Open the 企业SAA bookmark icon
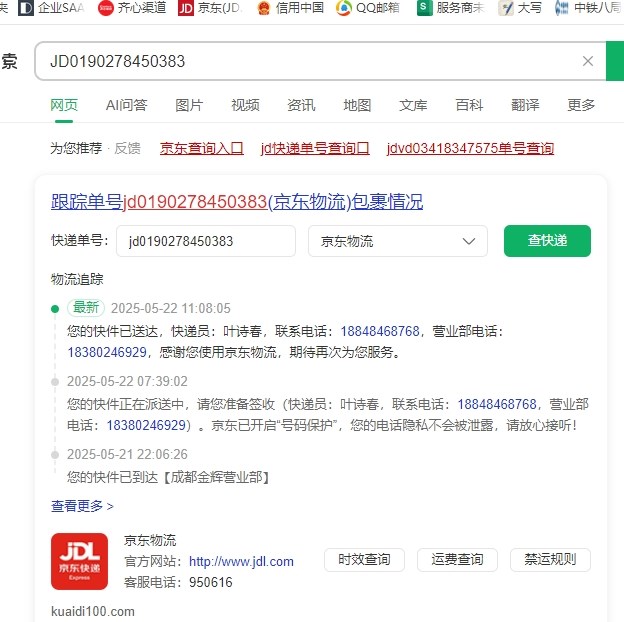The width and height of the screenshot is (624, 622). click(26, 8)
